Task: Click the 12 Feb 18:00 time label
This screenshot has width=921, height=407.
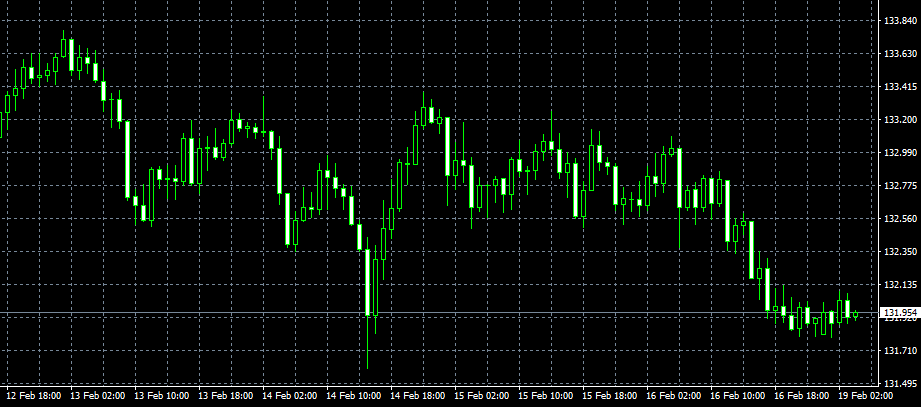Action: click(x=33, y=396)
